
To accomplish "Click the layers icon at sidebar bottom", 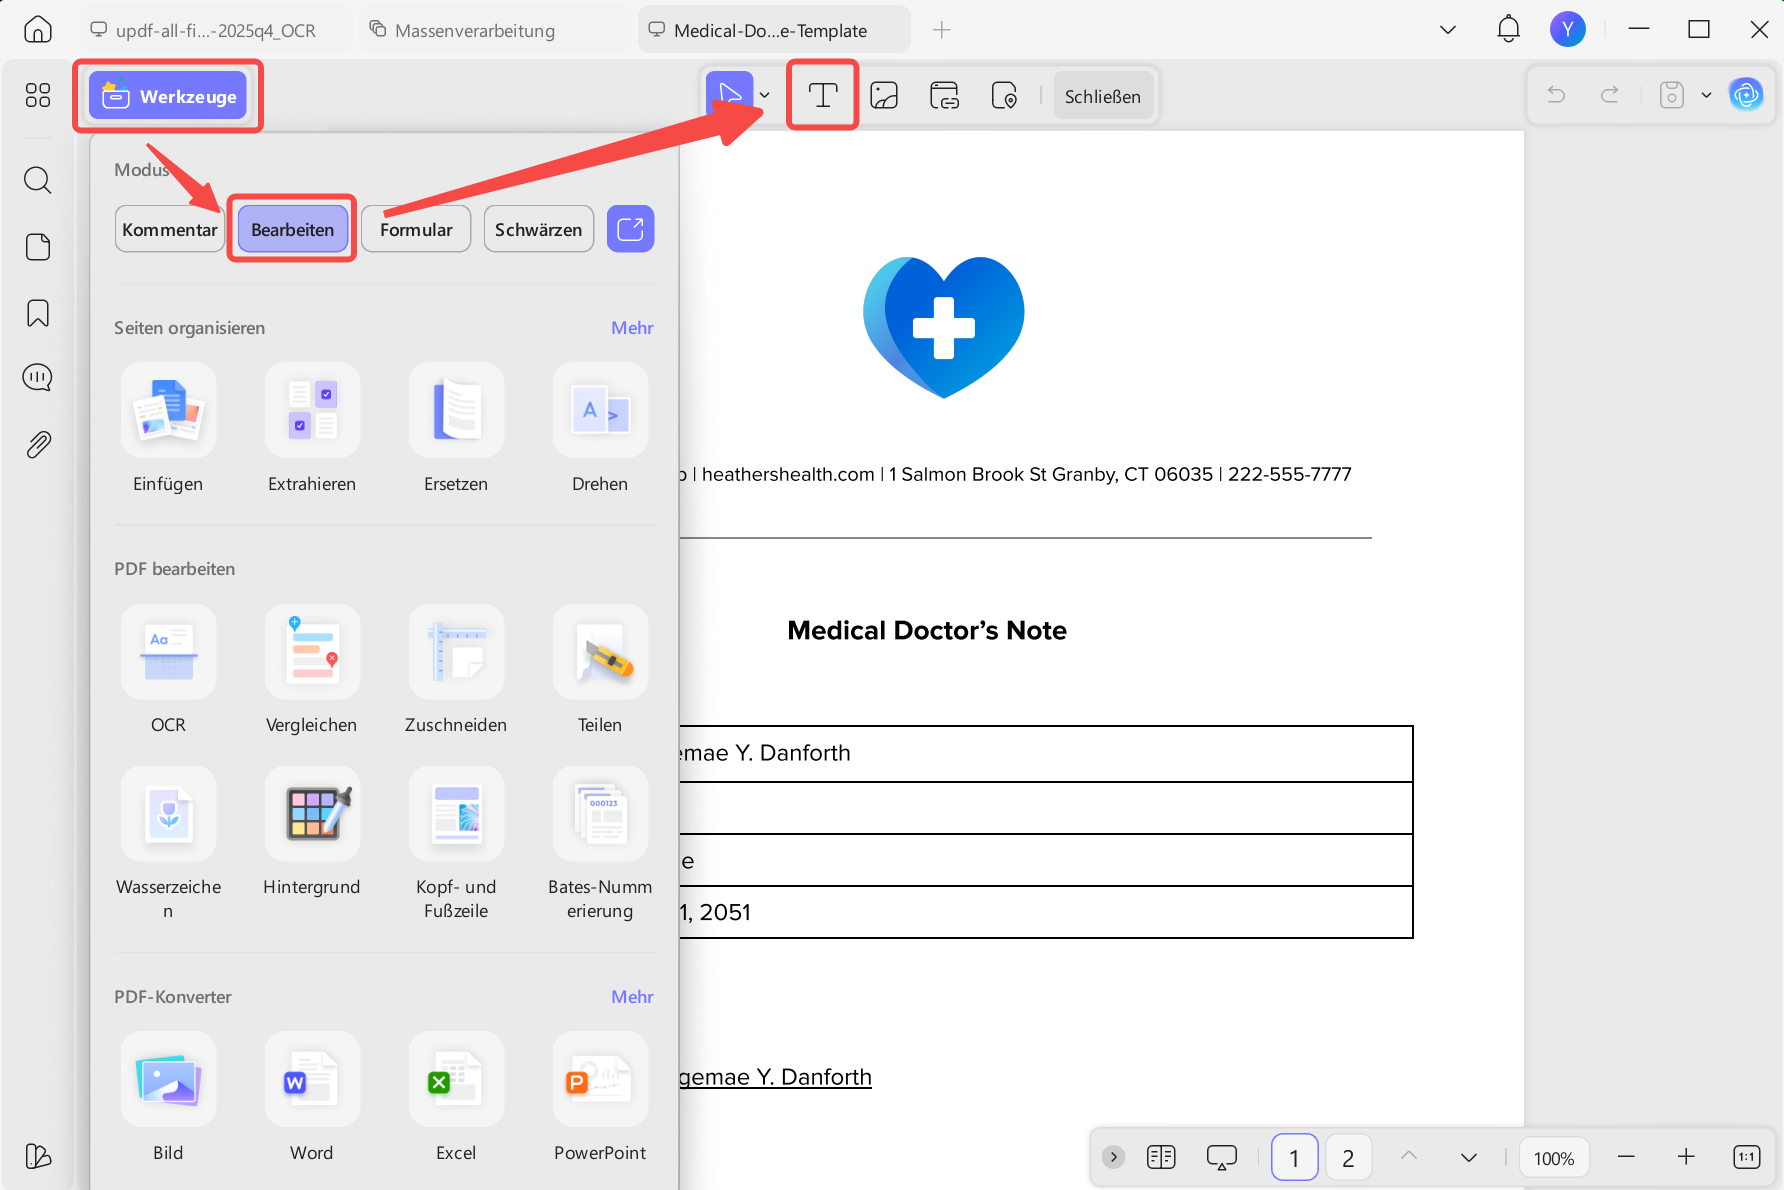I will pos(38,1156).
